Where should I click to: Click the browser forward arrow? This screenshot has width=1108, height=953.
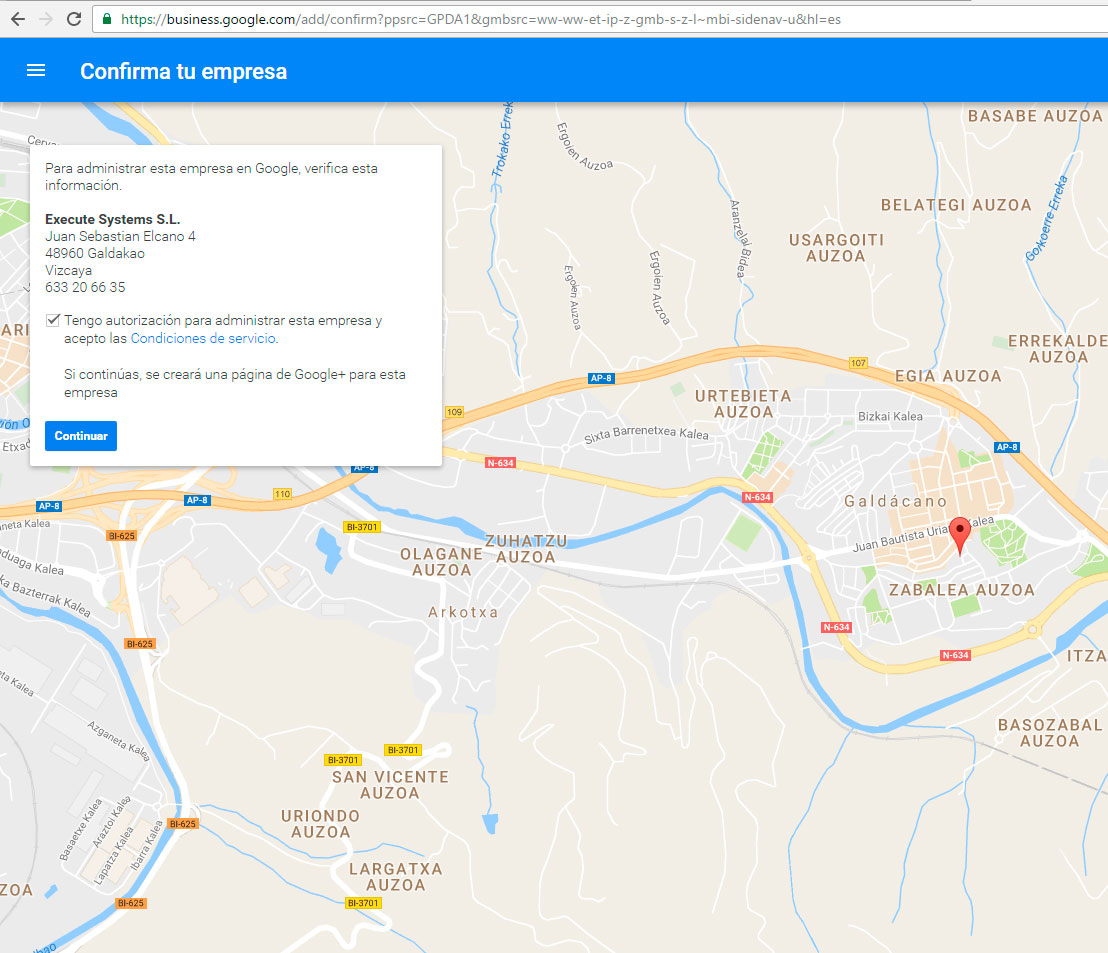46,19
